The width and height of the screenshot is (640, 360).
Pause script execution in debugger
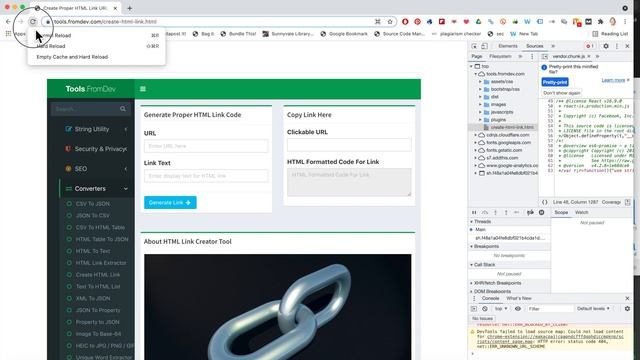(474, 212)
